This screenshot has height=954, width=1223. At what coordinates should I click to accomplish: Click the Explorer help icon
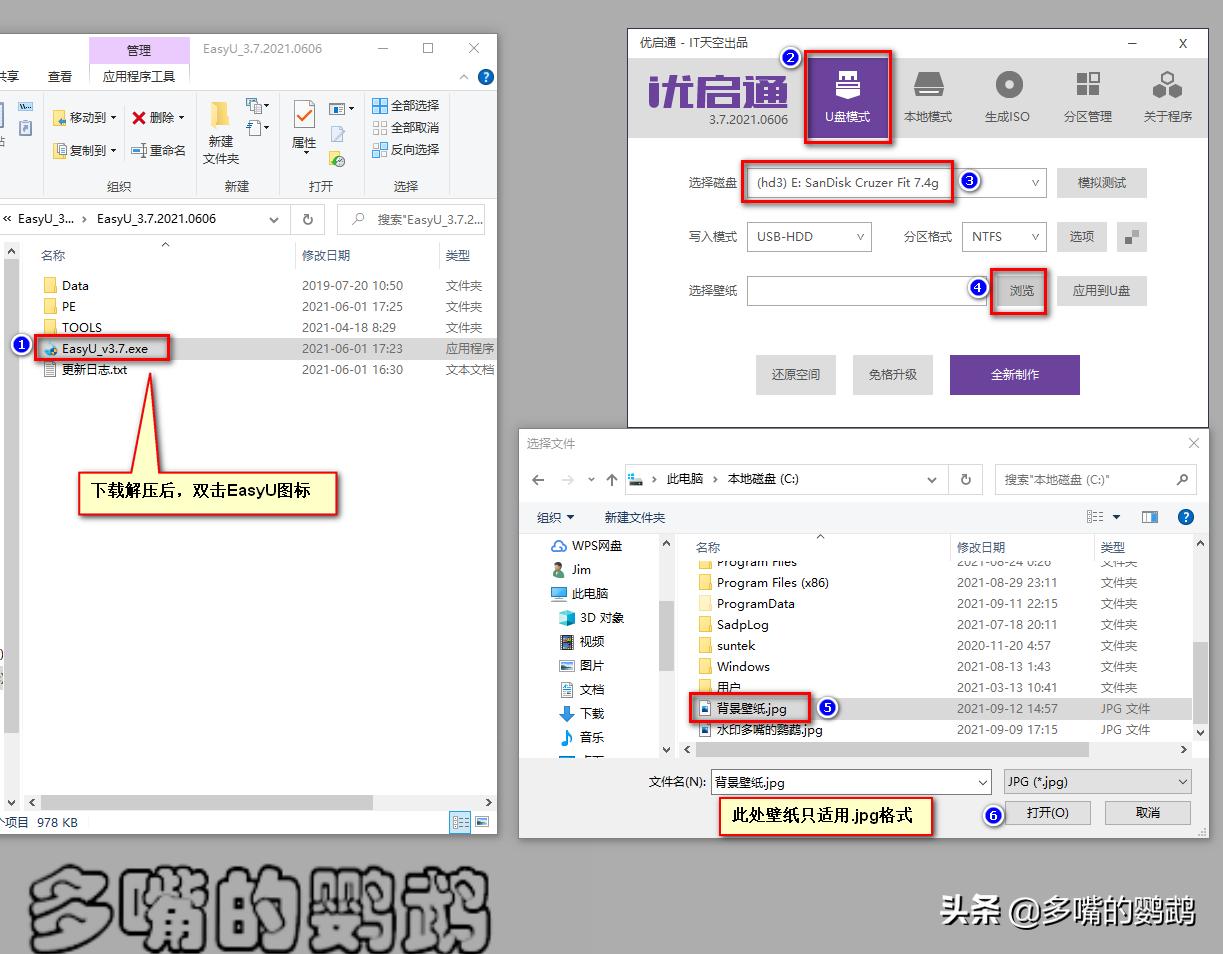coord(486,77)
